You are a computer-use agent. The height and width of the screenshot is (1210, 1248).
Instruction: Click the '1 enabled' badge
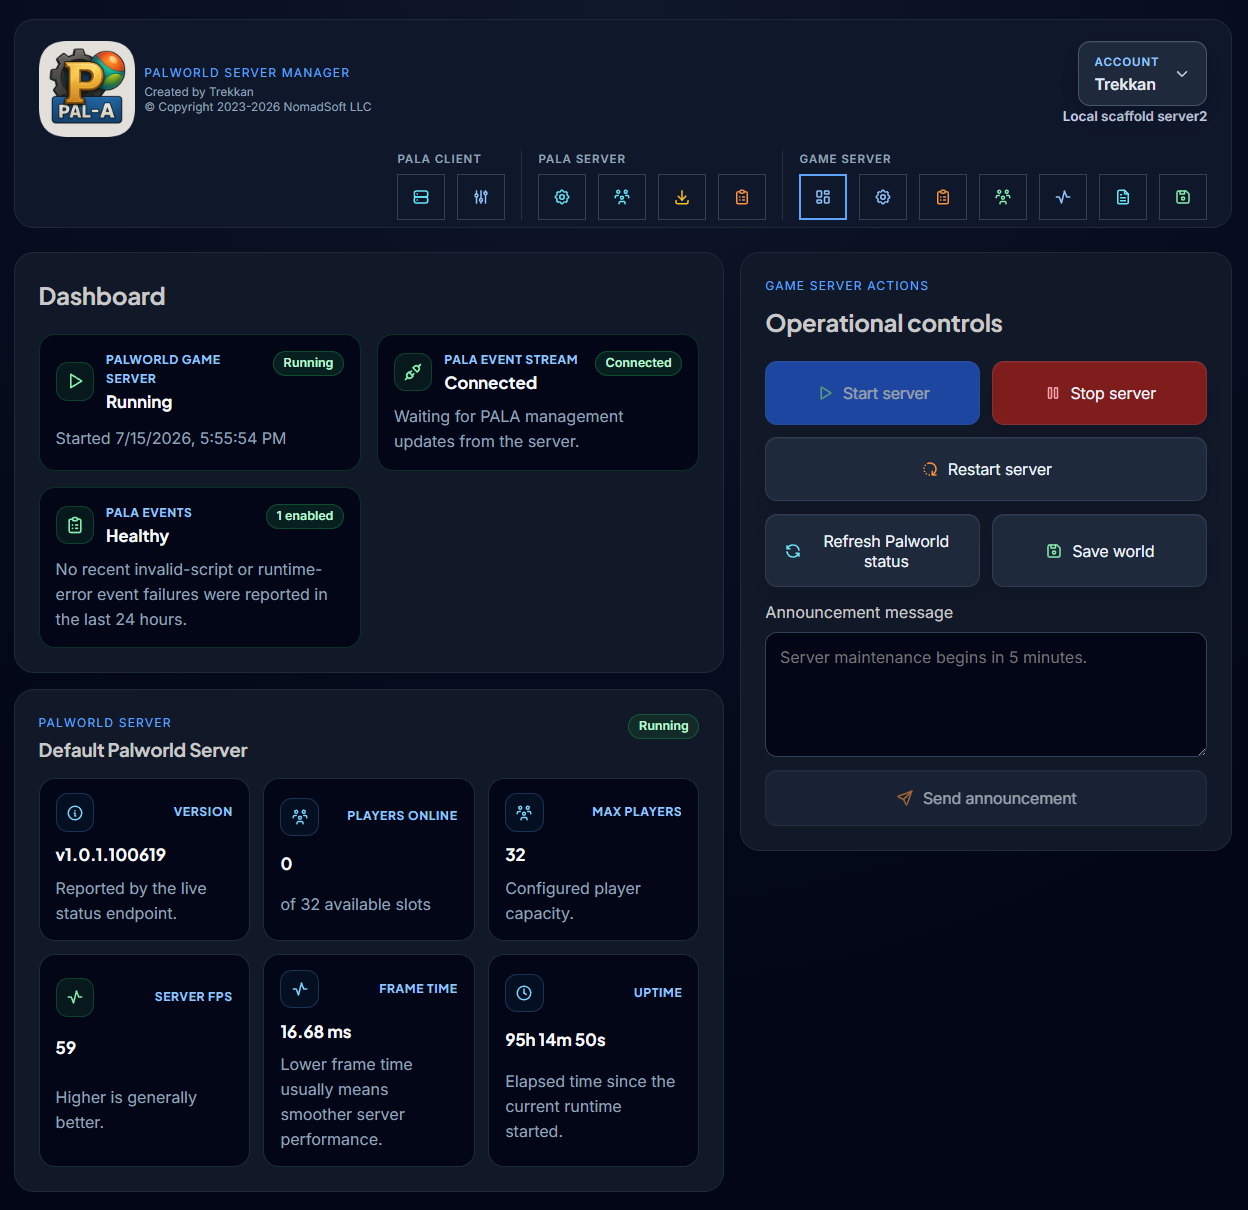point(305,516)
